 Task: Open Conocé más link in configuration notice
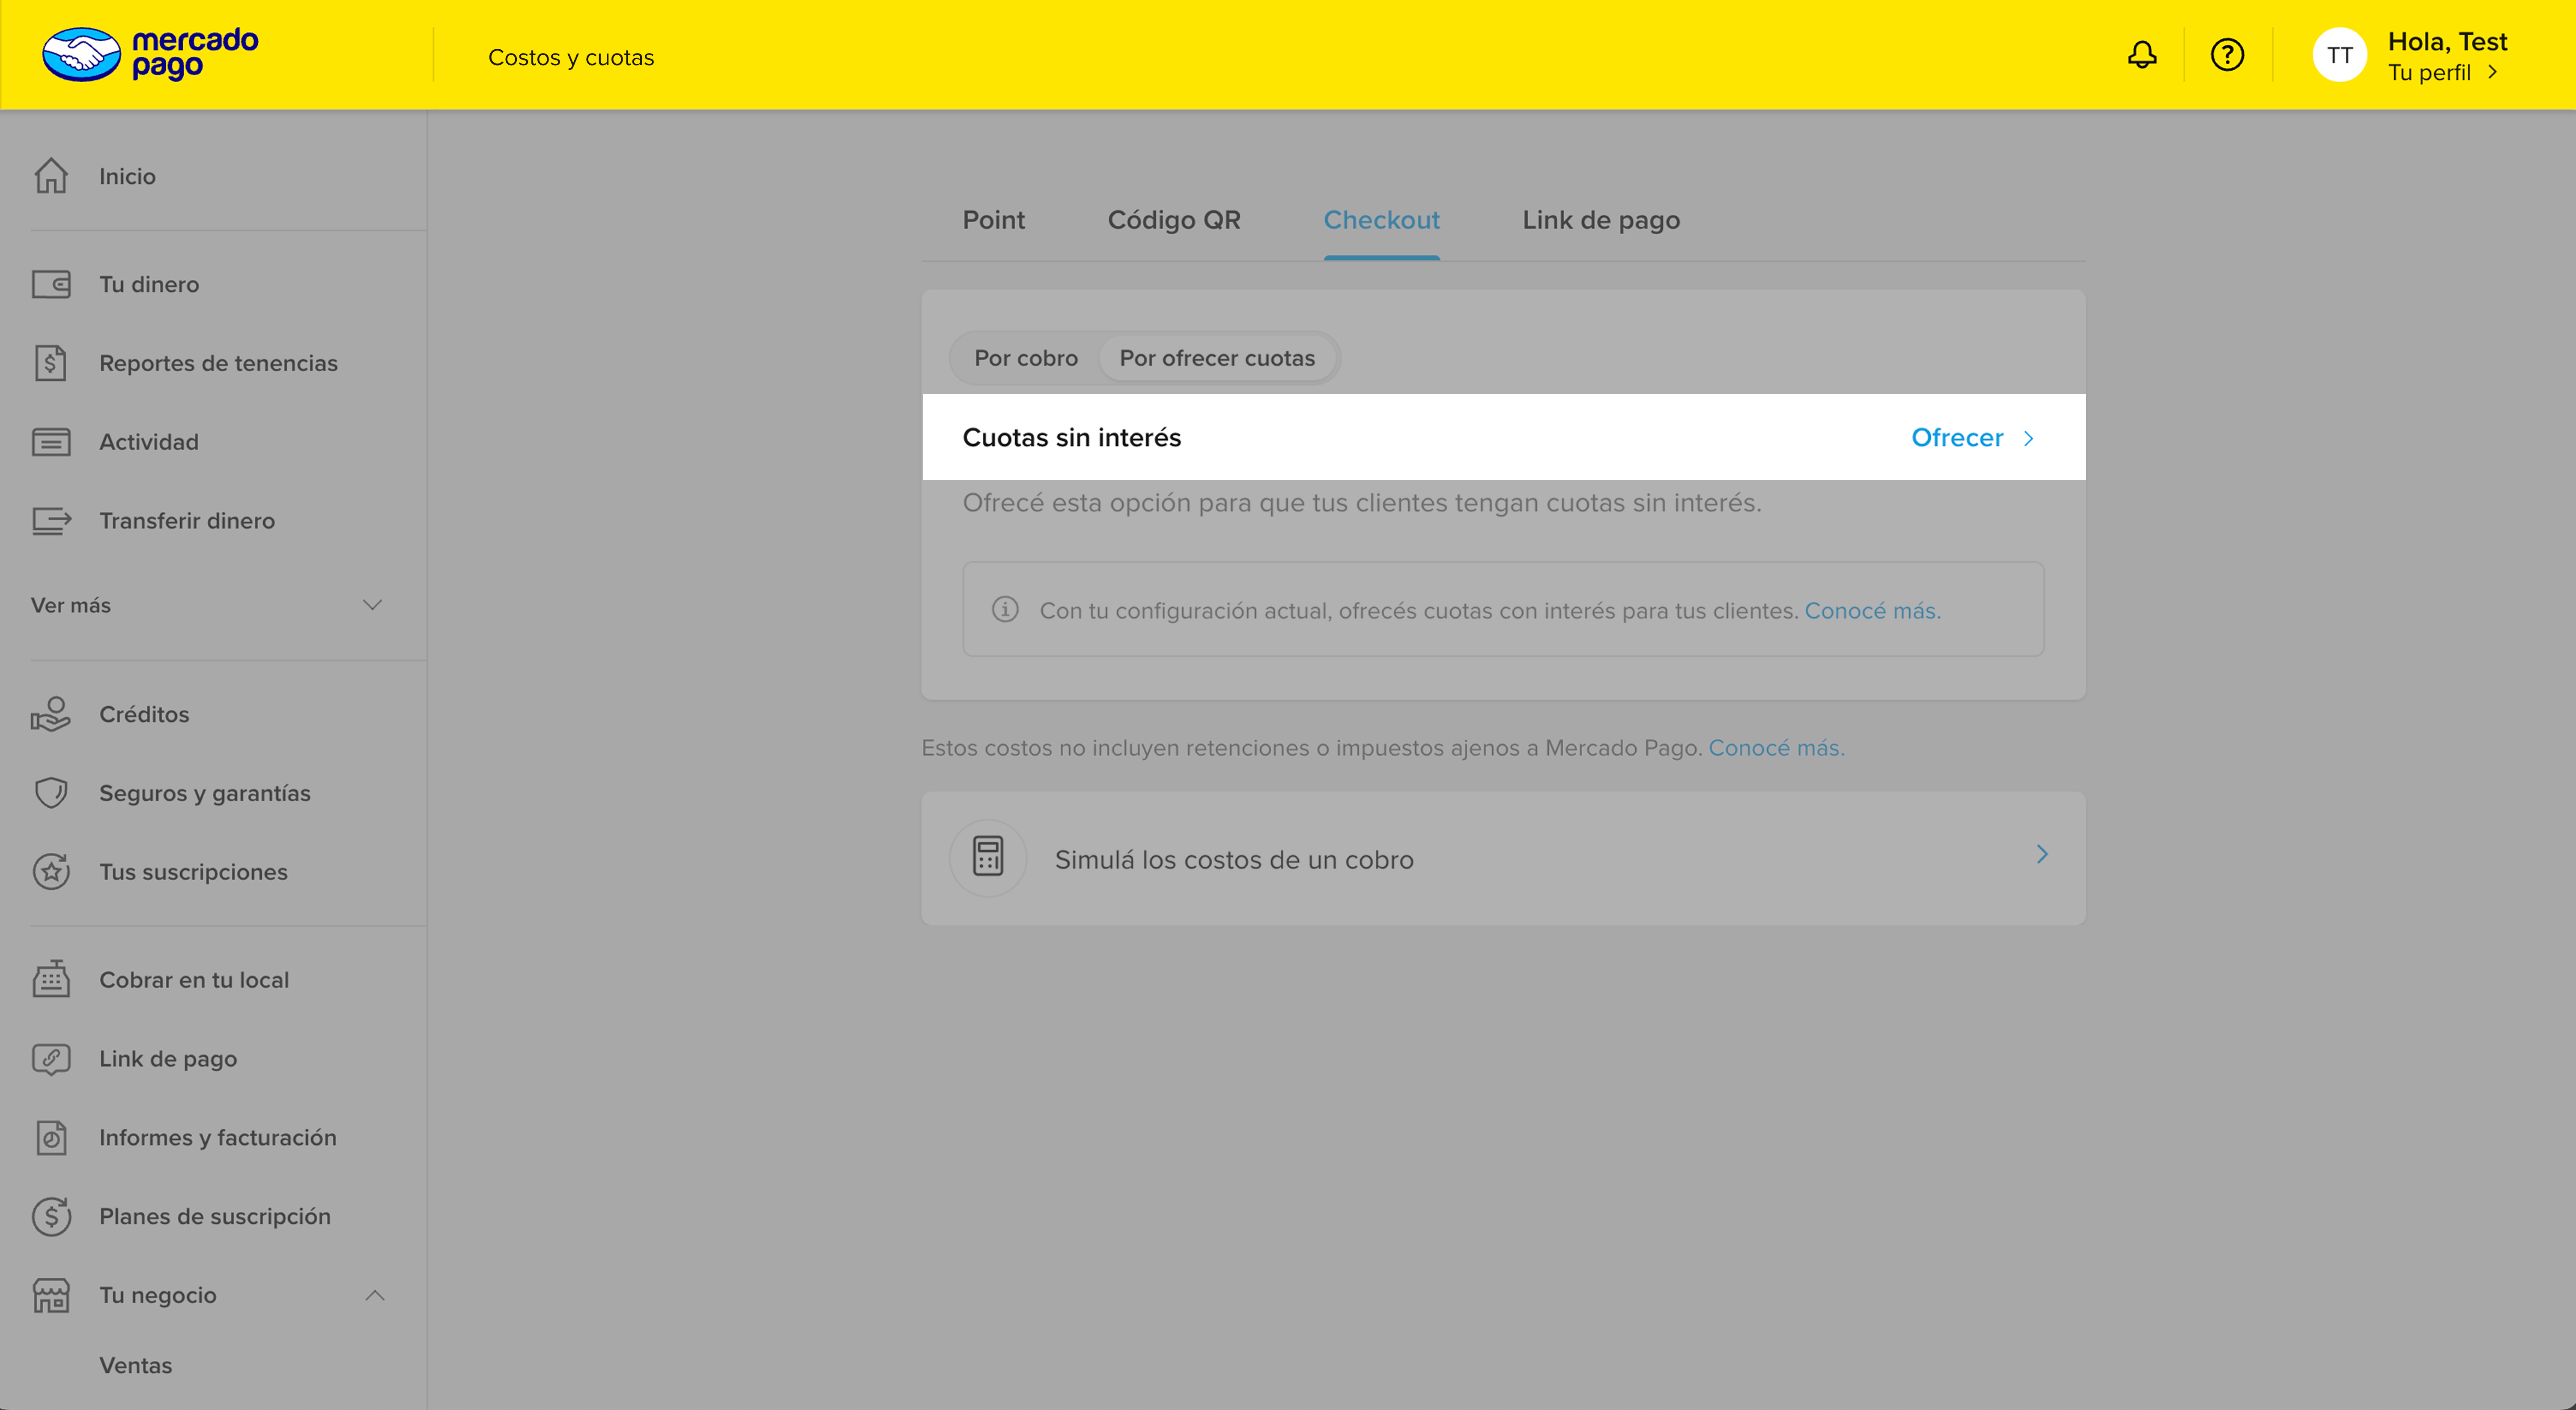(1872, 611)
